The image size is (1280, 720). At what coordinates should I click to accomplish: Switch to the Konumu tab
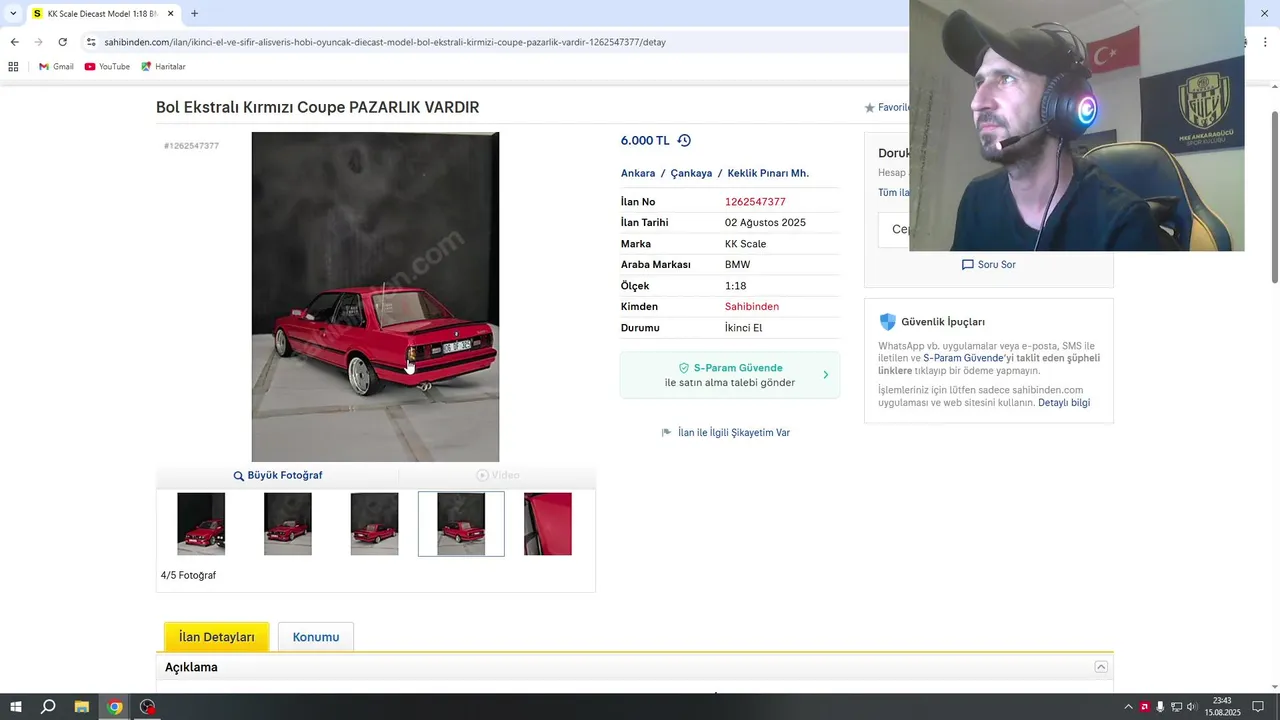click(316, 637)
